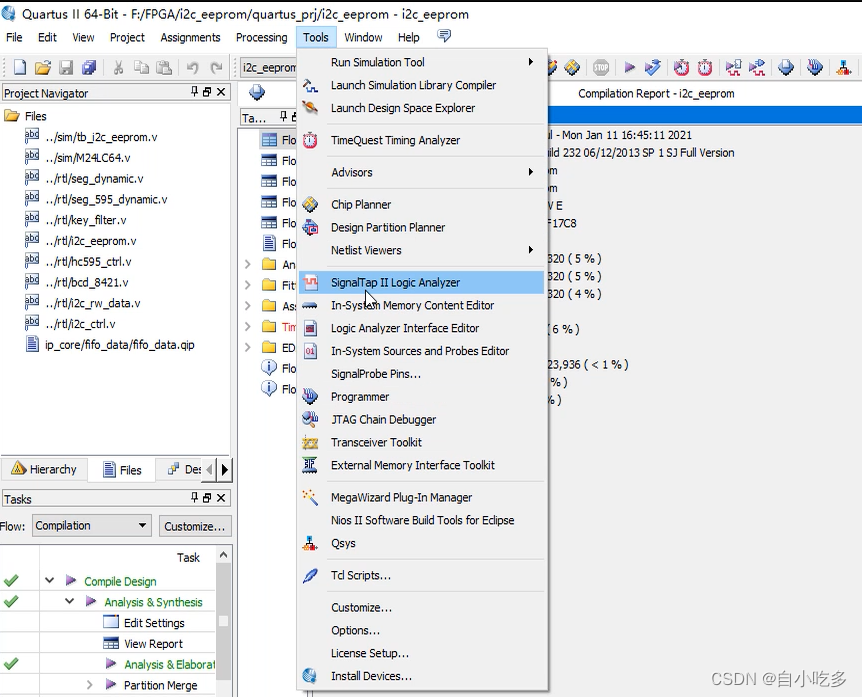The height and width of the screenshot is (697, 862).
Task: Select In-System Sources and Probes Editor
Action: click(x=422, y=351)
